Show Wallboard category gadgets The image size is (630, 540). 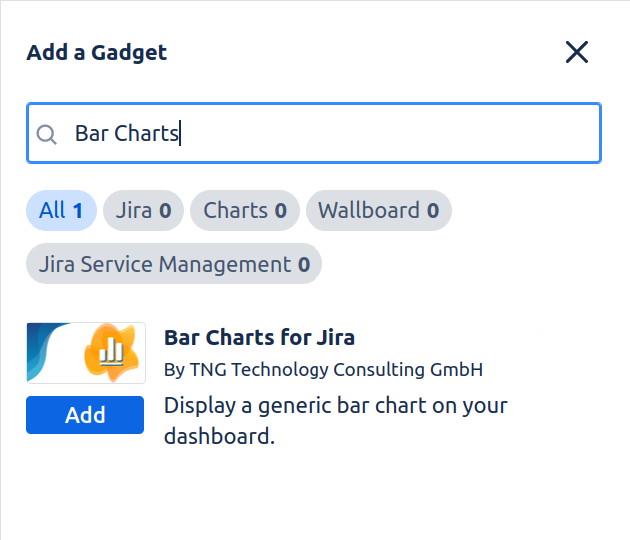[378, 211]
